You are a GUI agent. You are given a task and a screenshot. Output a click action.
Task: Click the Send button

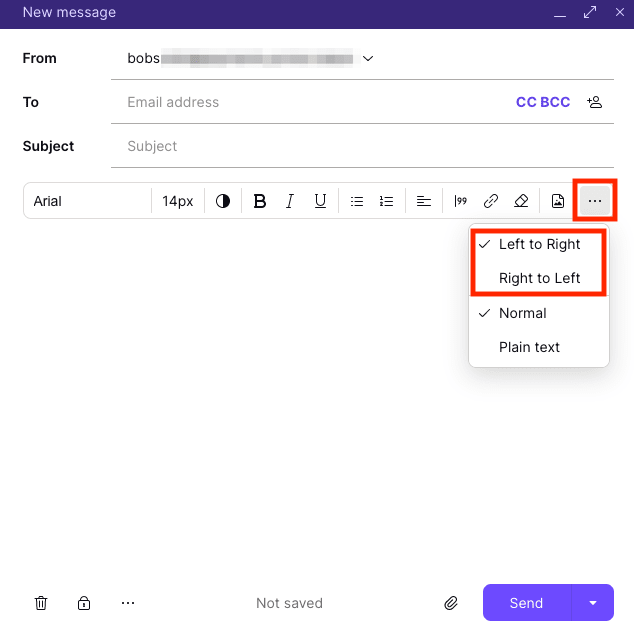(527, 603)
